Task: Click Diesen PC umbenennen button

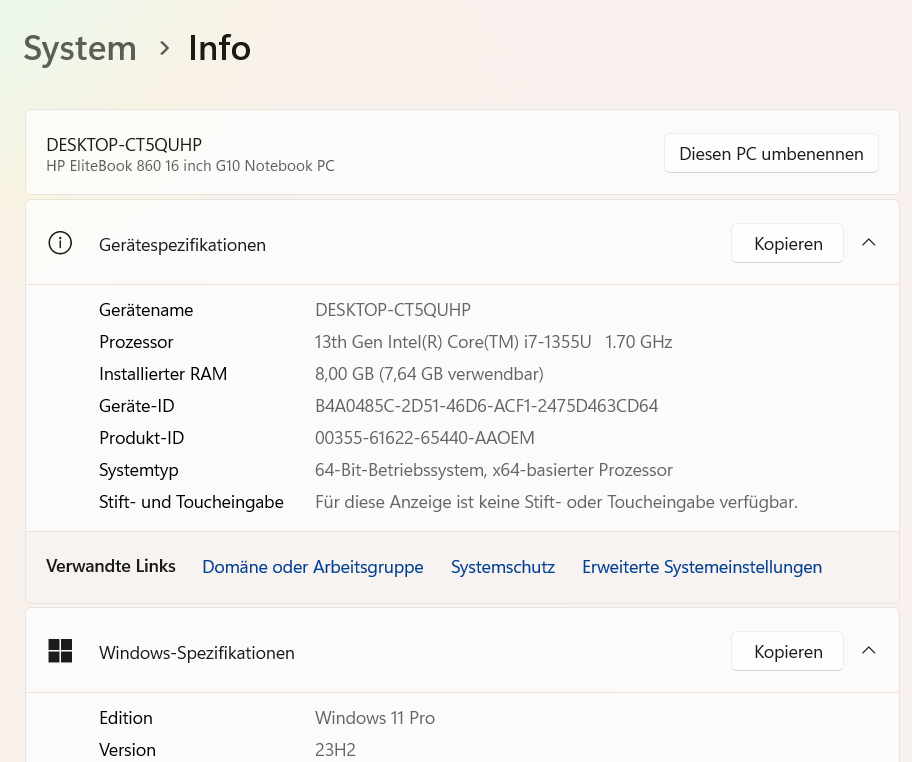Action: coord(771,154)
